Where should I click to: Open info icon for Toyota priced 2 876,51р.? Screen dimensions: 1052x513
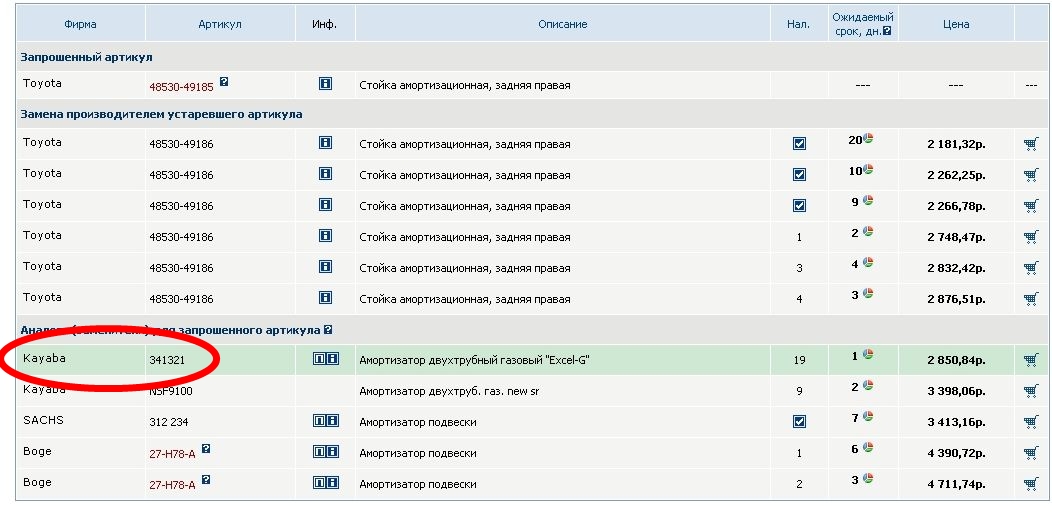click(325, 298)
